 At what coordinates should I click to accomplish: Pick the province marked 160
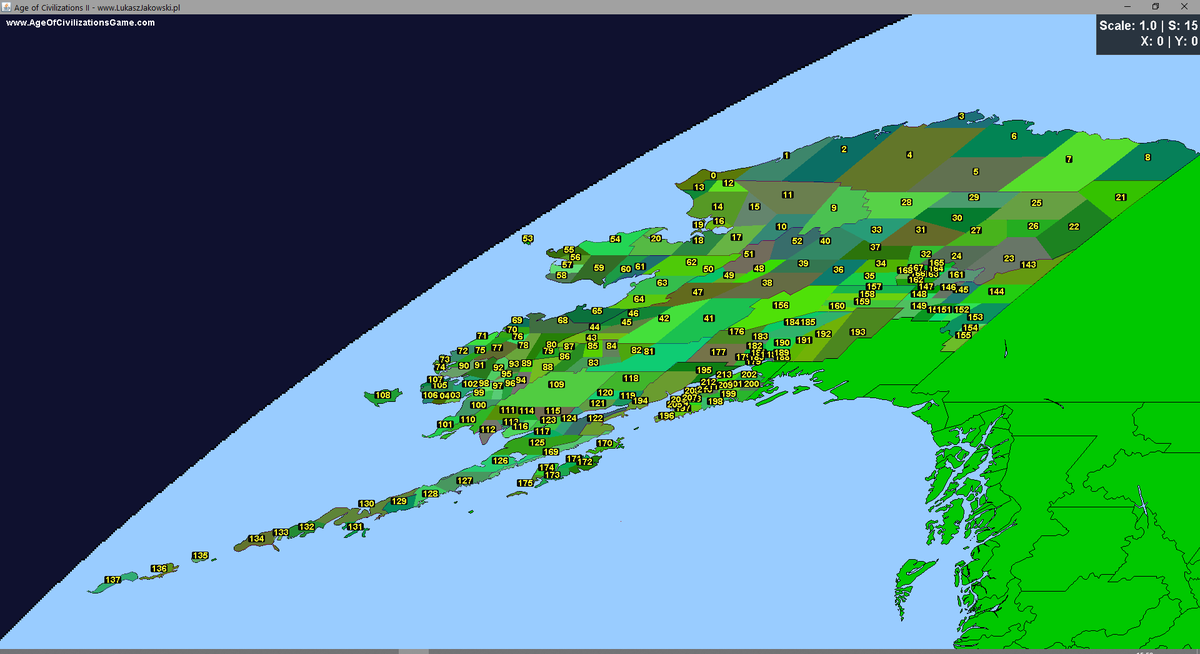[837, 306]
